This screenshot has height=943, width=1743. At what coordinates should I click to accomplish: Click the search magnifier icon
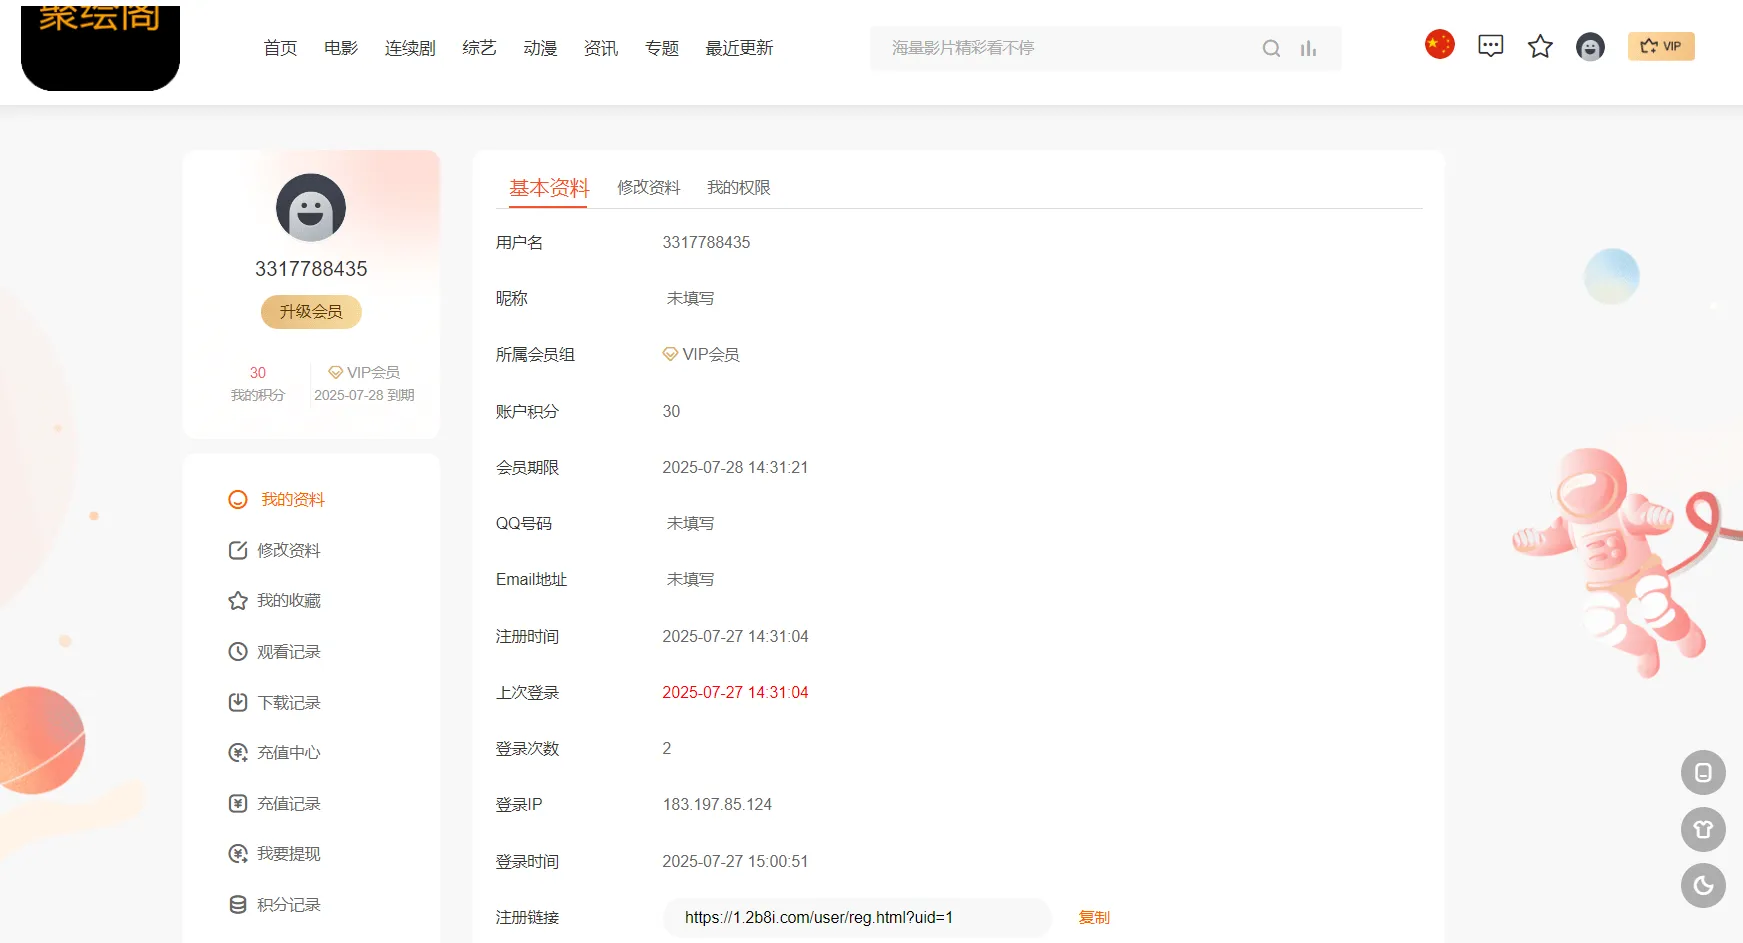click(x=1271, y=47)
